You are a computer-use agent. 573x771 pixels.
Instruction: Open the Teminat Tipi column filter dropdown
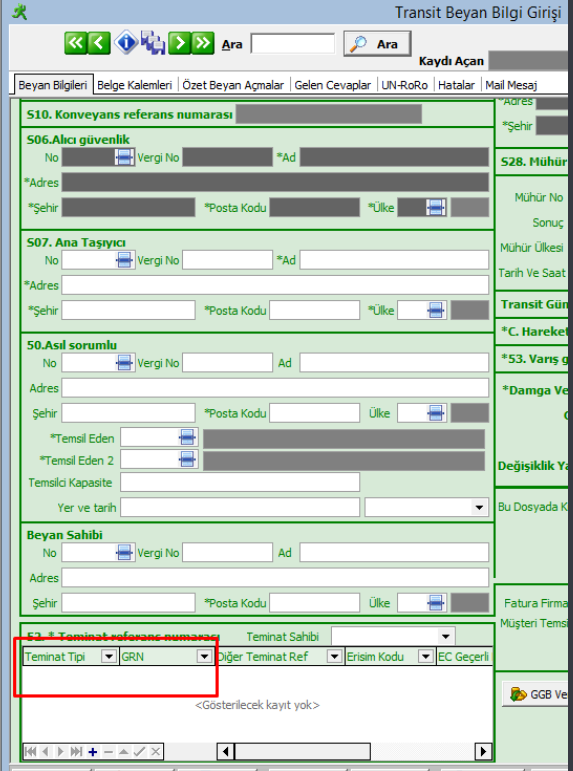(109, 656)
